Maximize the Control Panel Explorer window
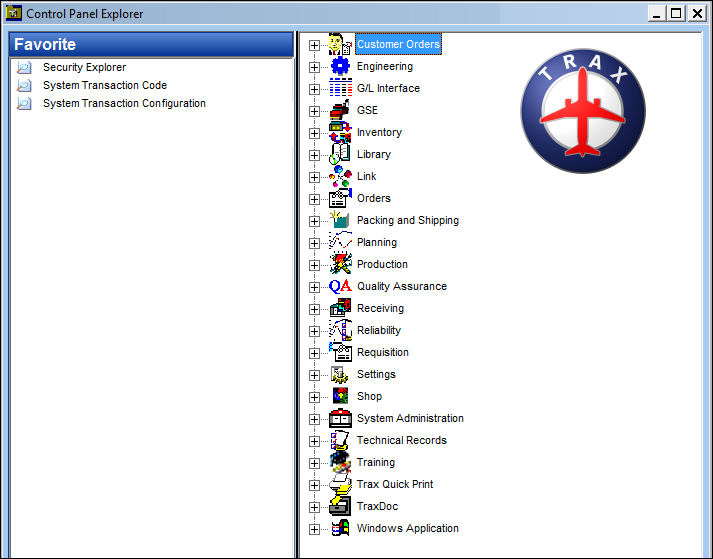 tap(676, 13)
